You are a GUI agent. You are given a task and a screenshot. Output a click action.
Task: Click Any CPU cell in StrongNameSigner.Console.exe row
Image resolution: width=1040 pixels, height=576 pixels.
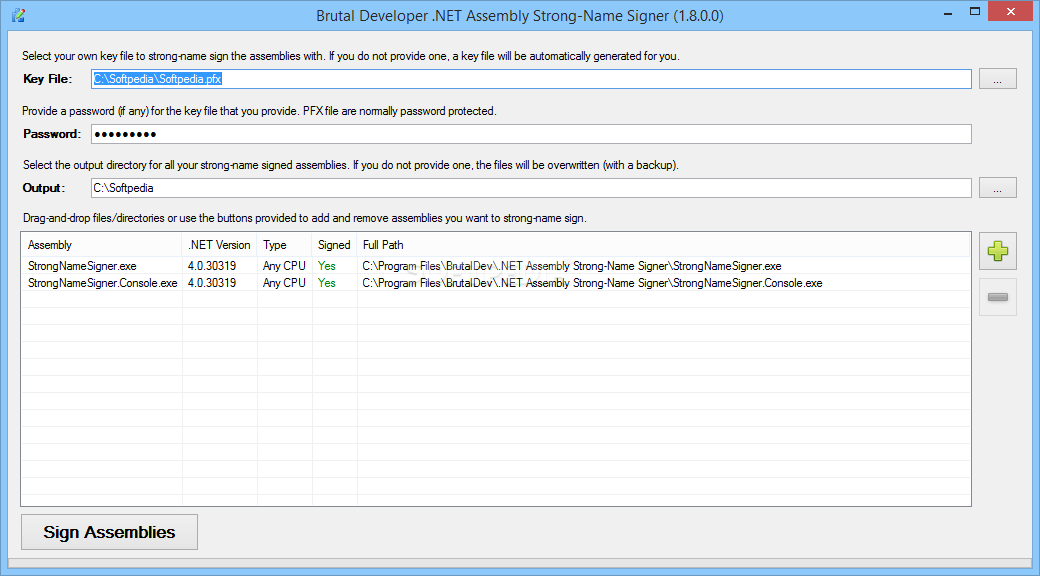coord(285,283)
